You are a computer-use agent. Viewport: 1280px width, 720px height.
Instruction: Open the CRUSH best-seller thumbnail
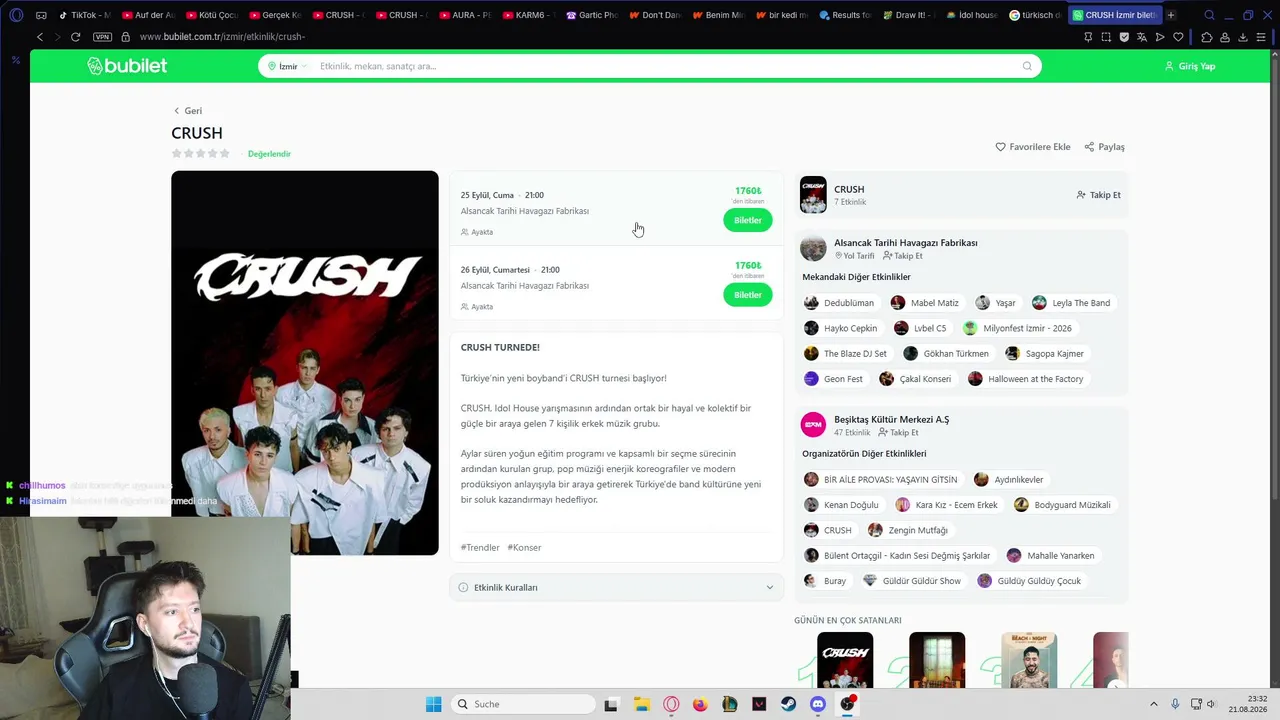[845, 660]
